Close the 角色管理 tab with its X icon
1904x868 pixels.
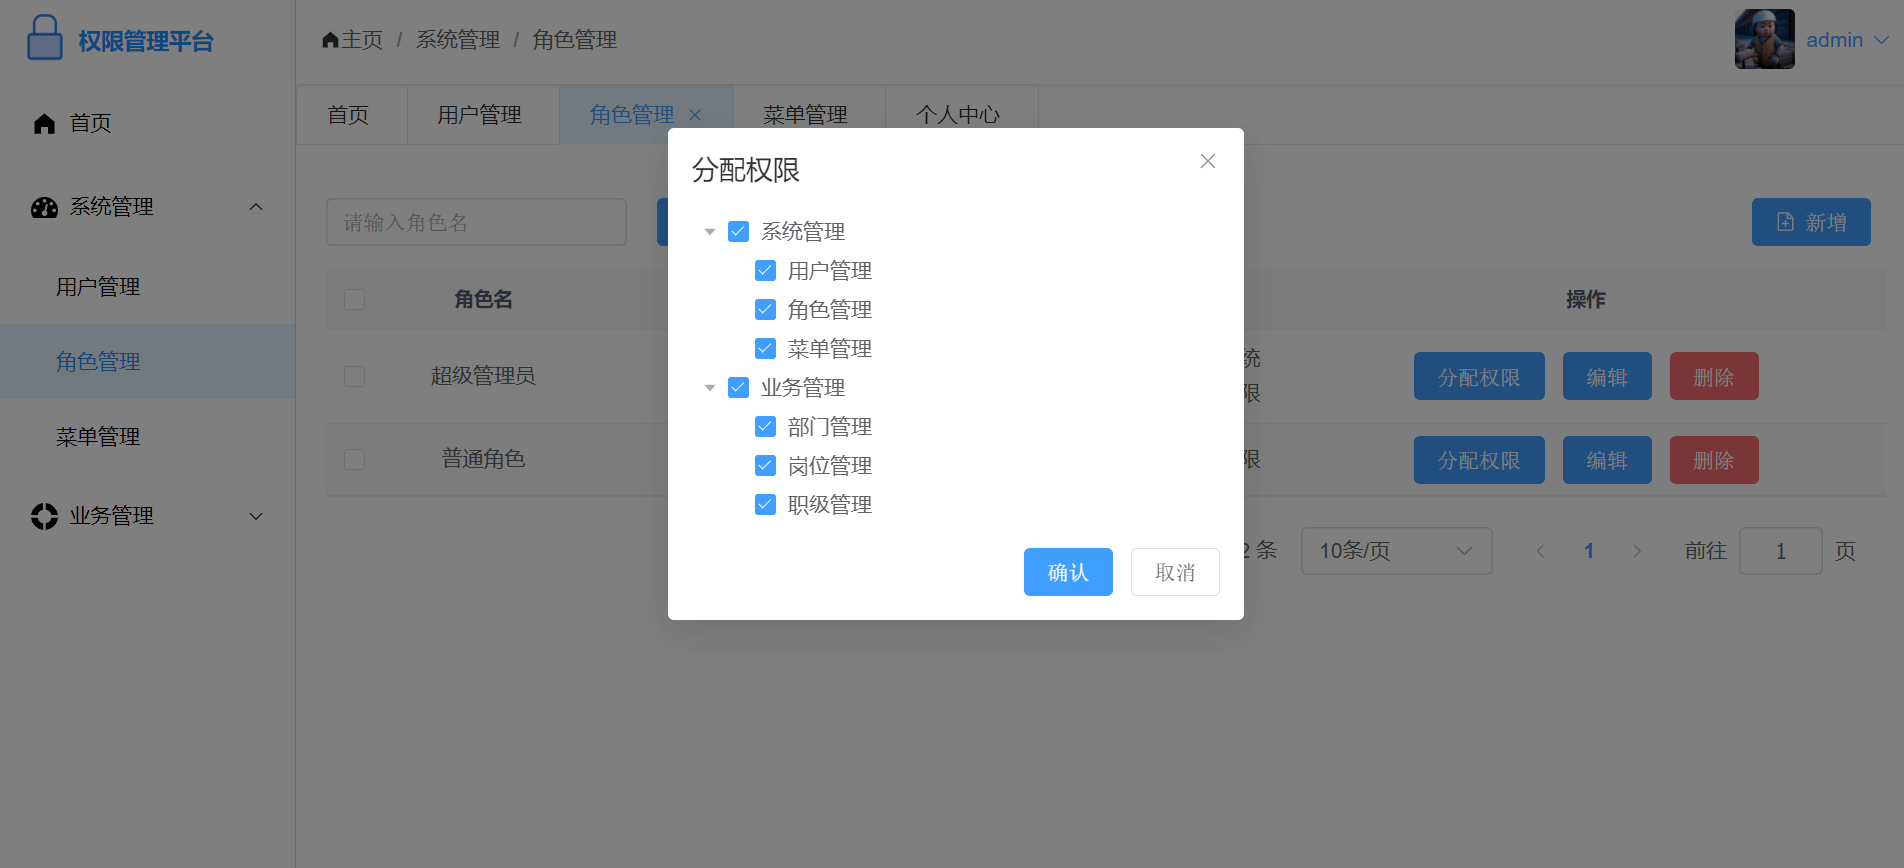click(695, 115)
